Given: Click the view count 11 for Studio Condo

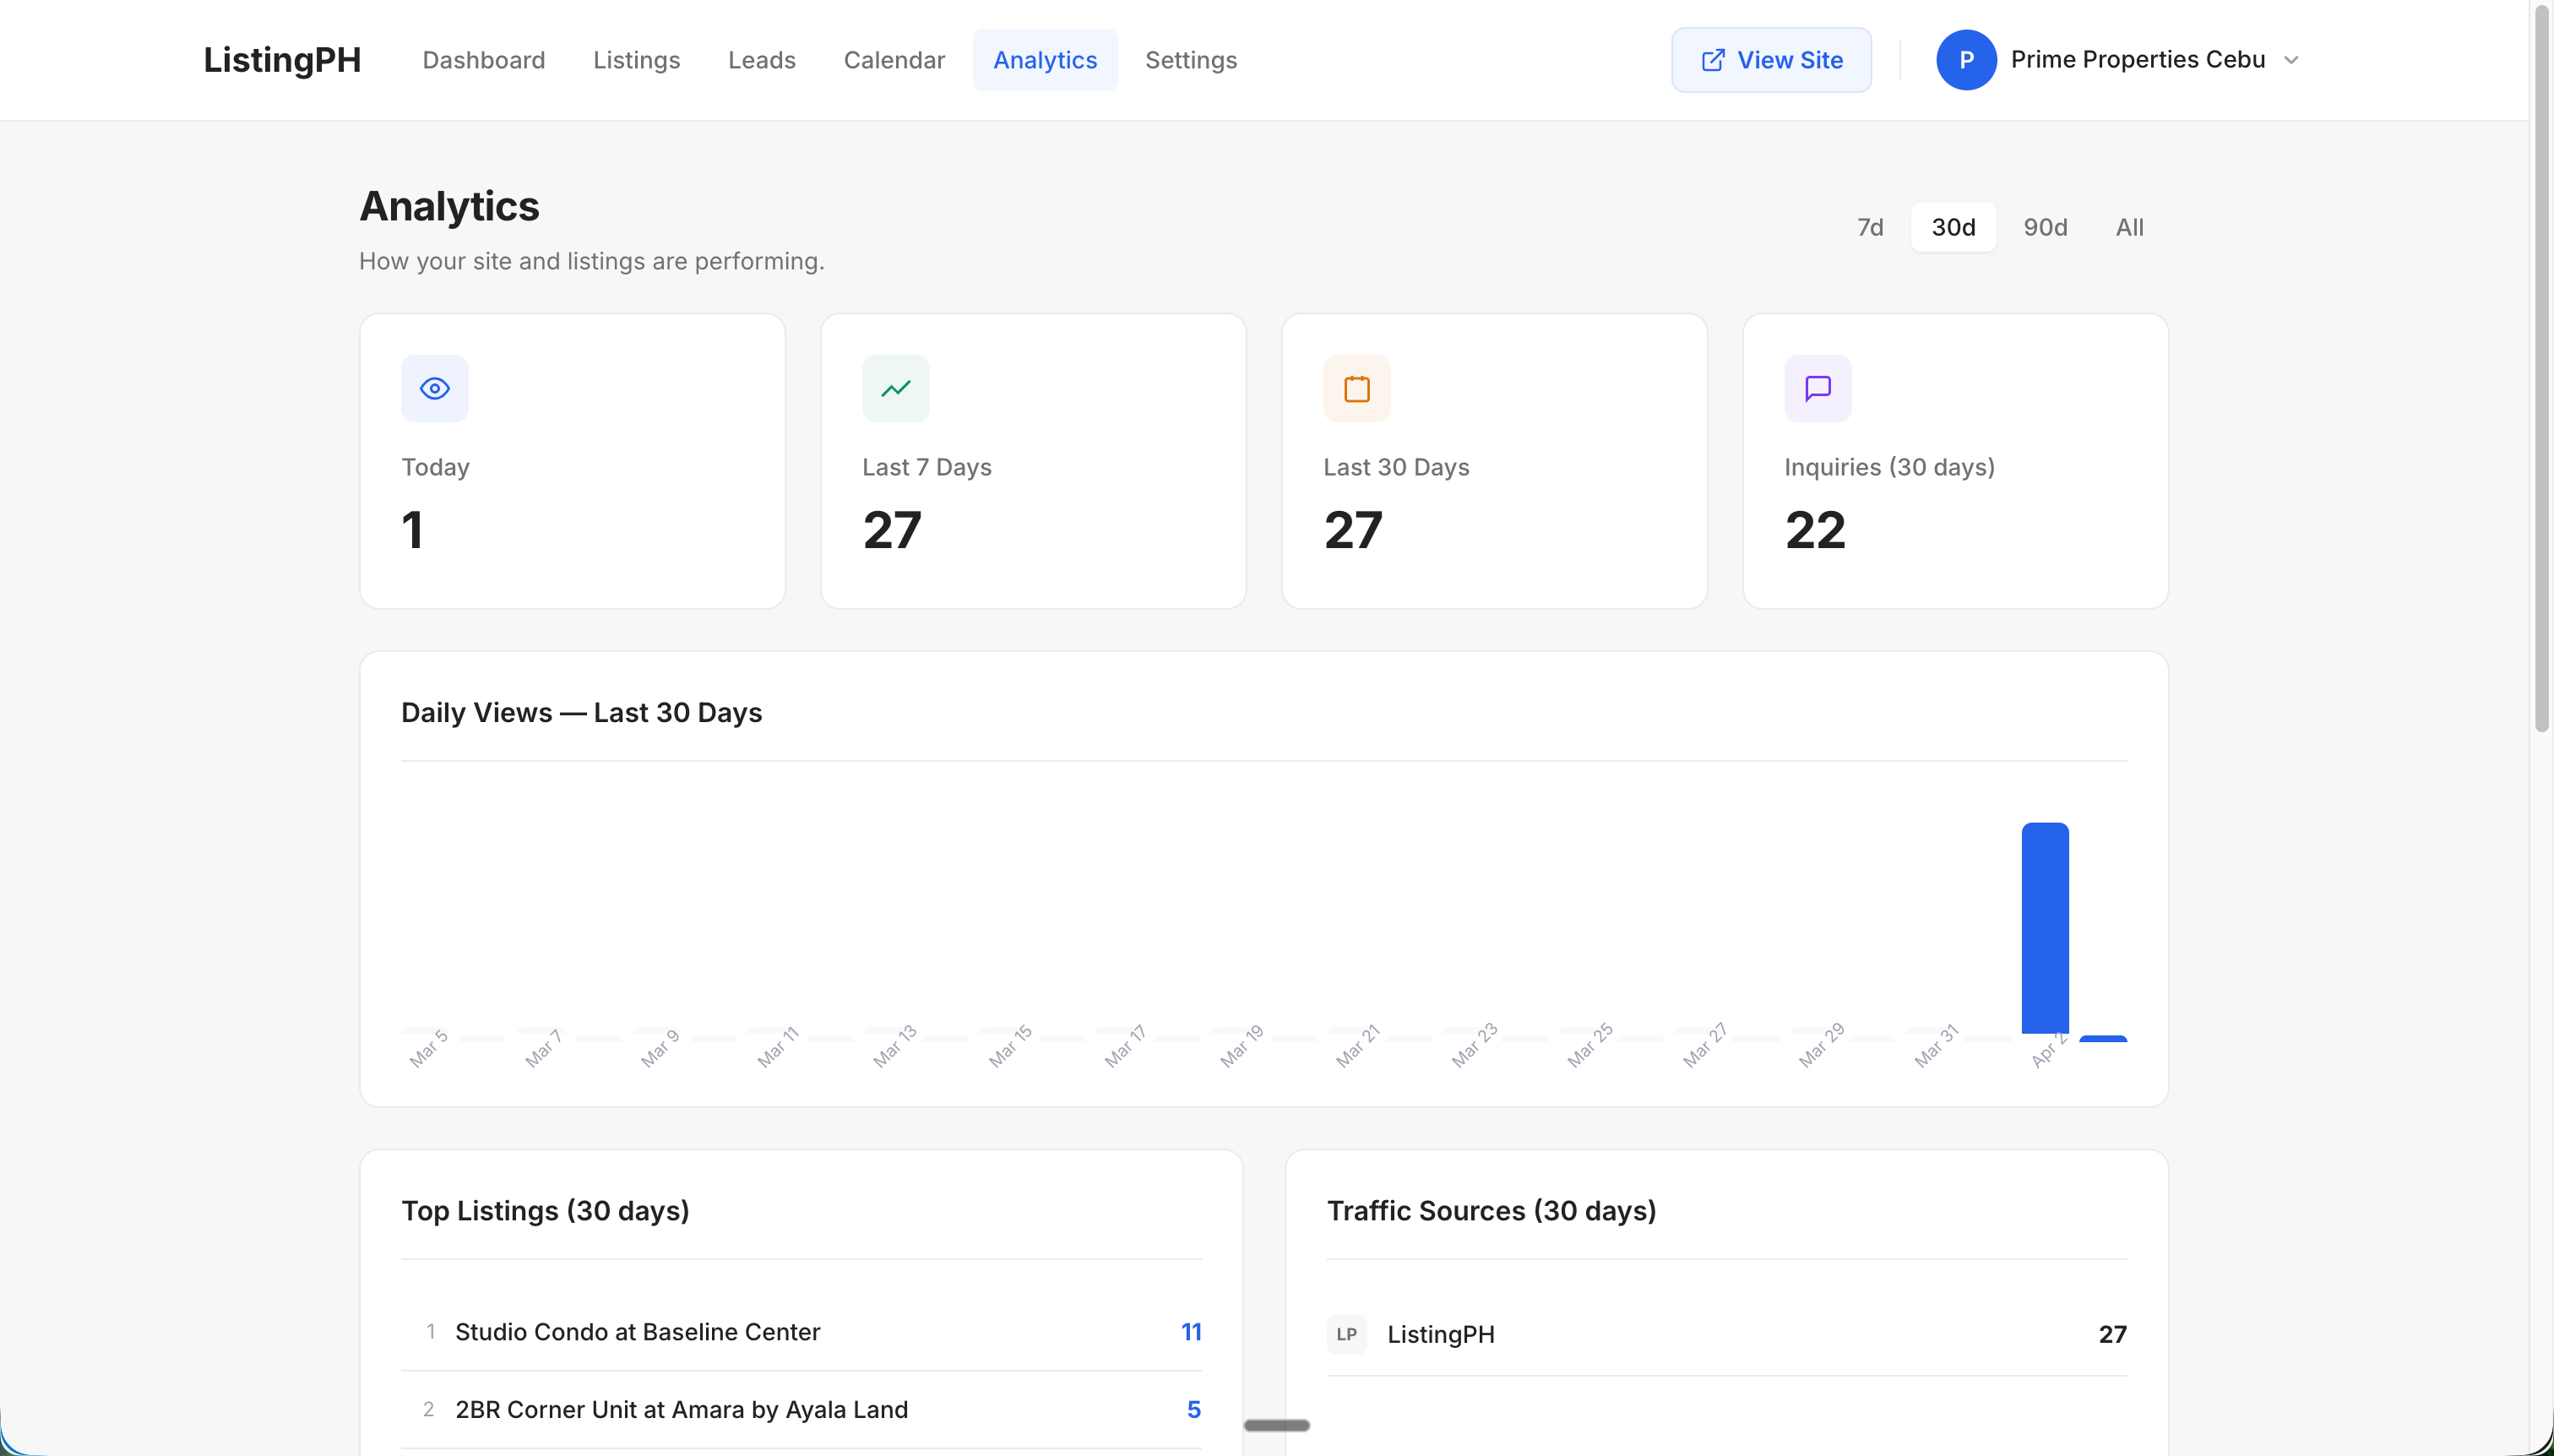Looking at the screenshot, I should [1190, 1332].
